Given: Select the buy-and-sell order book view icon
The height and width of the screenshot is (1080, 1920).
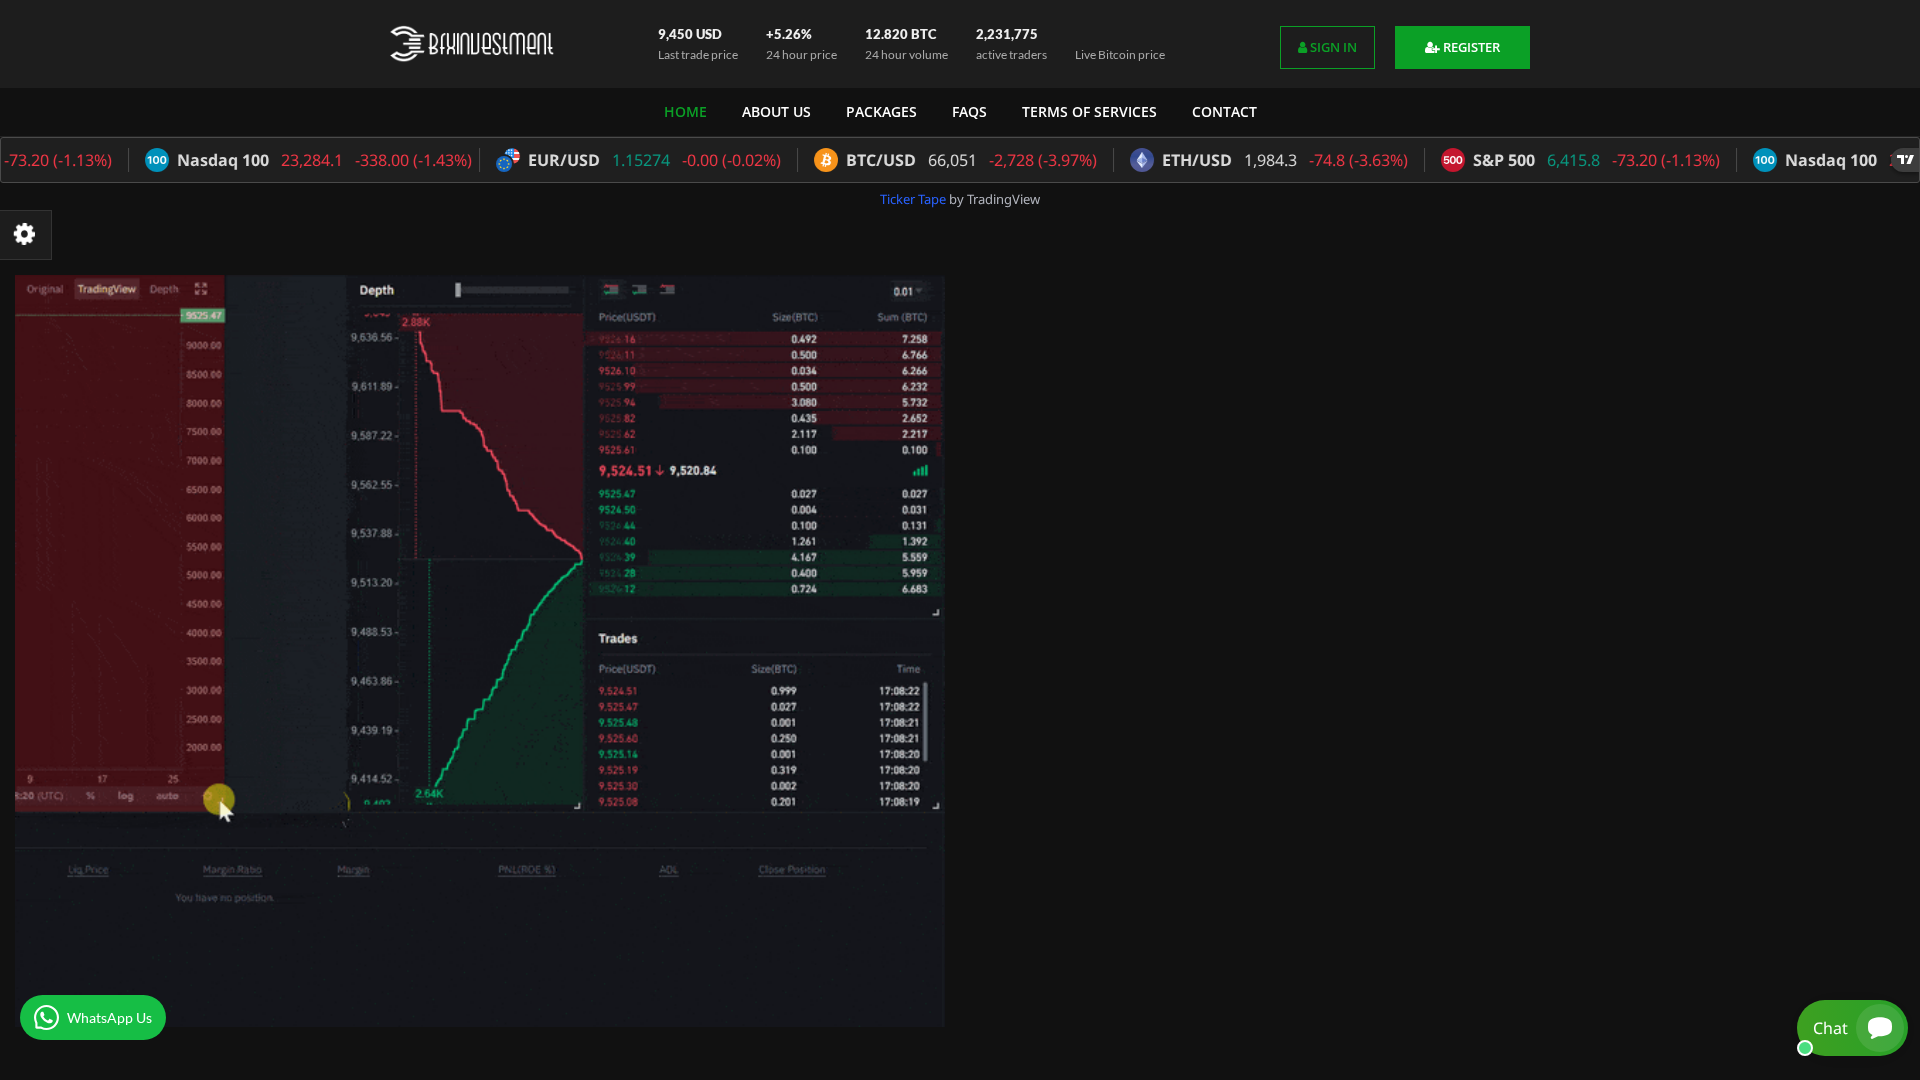Looking at the screenshot, I should [x=612, y=290].
